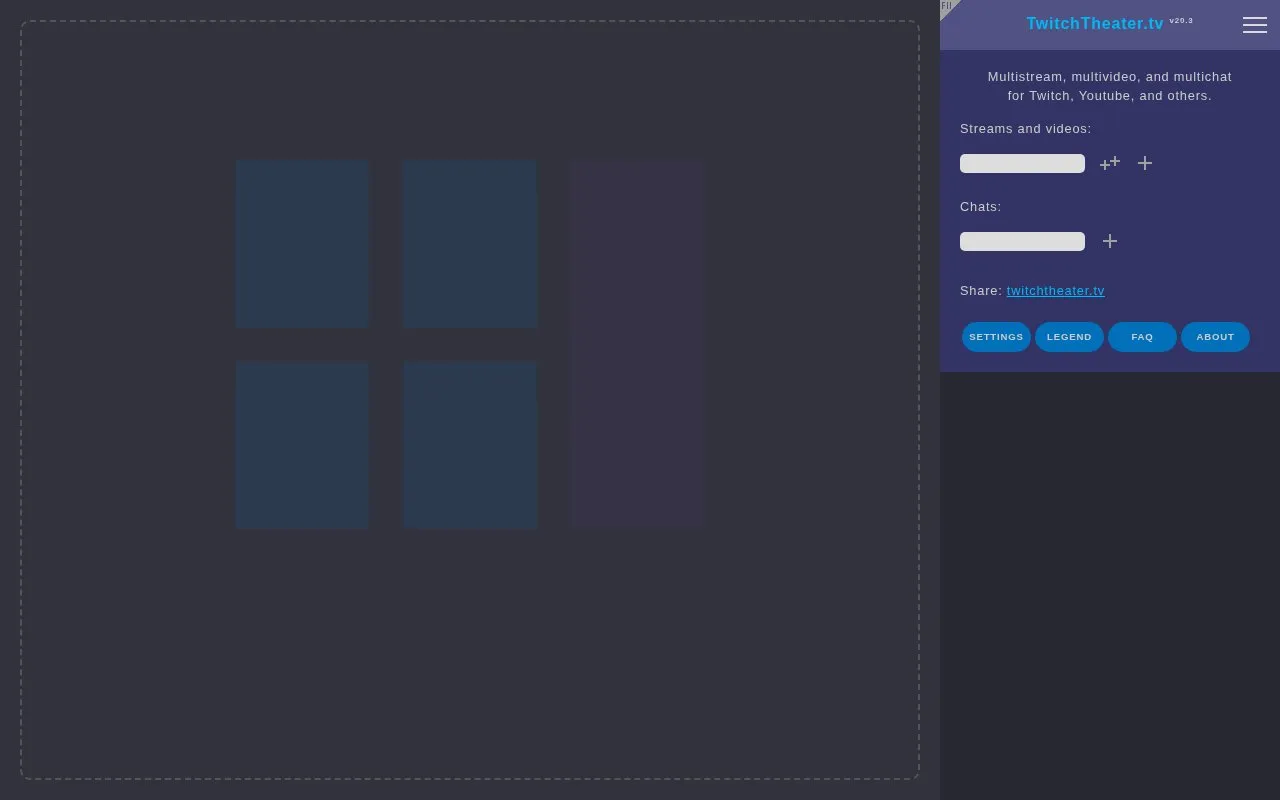View the About information
This screenshot has width=1280, height=800.
click(1215, 337)
